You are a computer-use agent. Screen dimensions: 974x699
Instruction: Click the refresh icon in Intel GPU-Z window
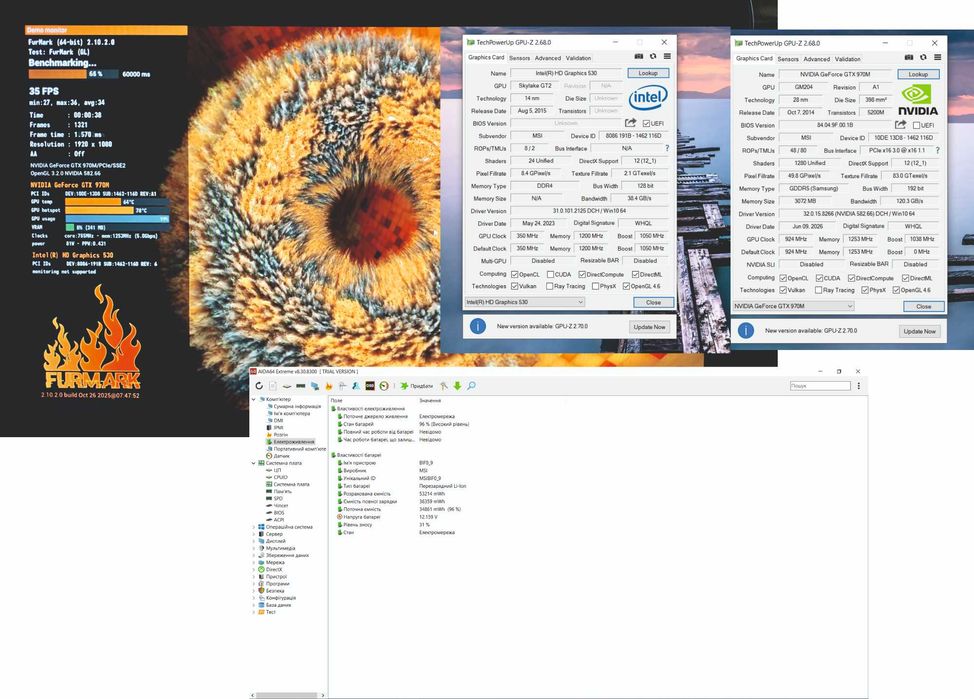[653, 57]
